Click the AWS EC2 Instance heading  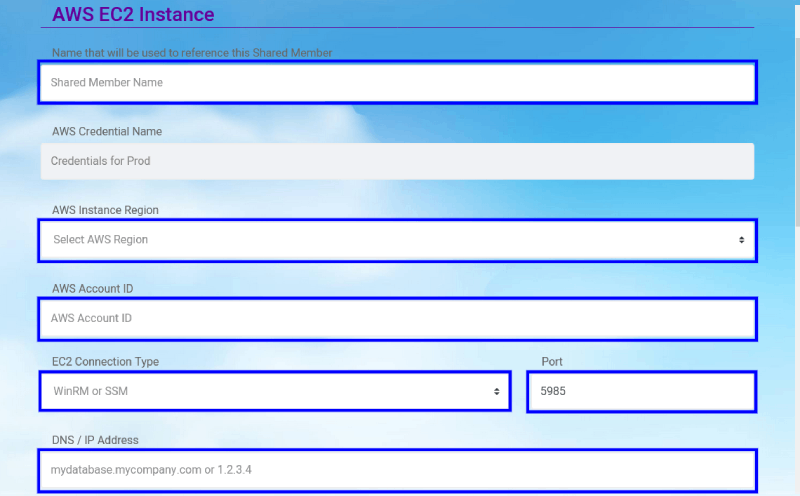(133, 14)
